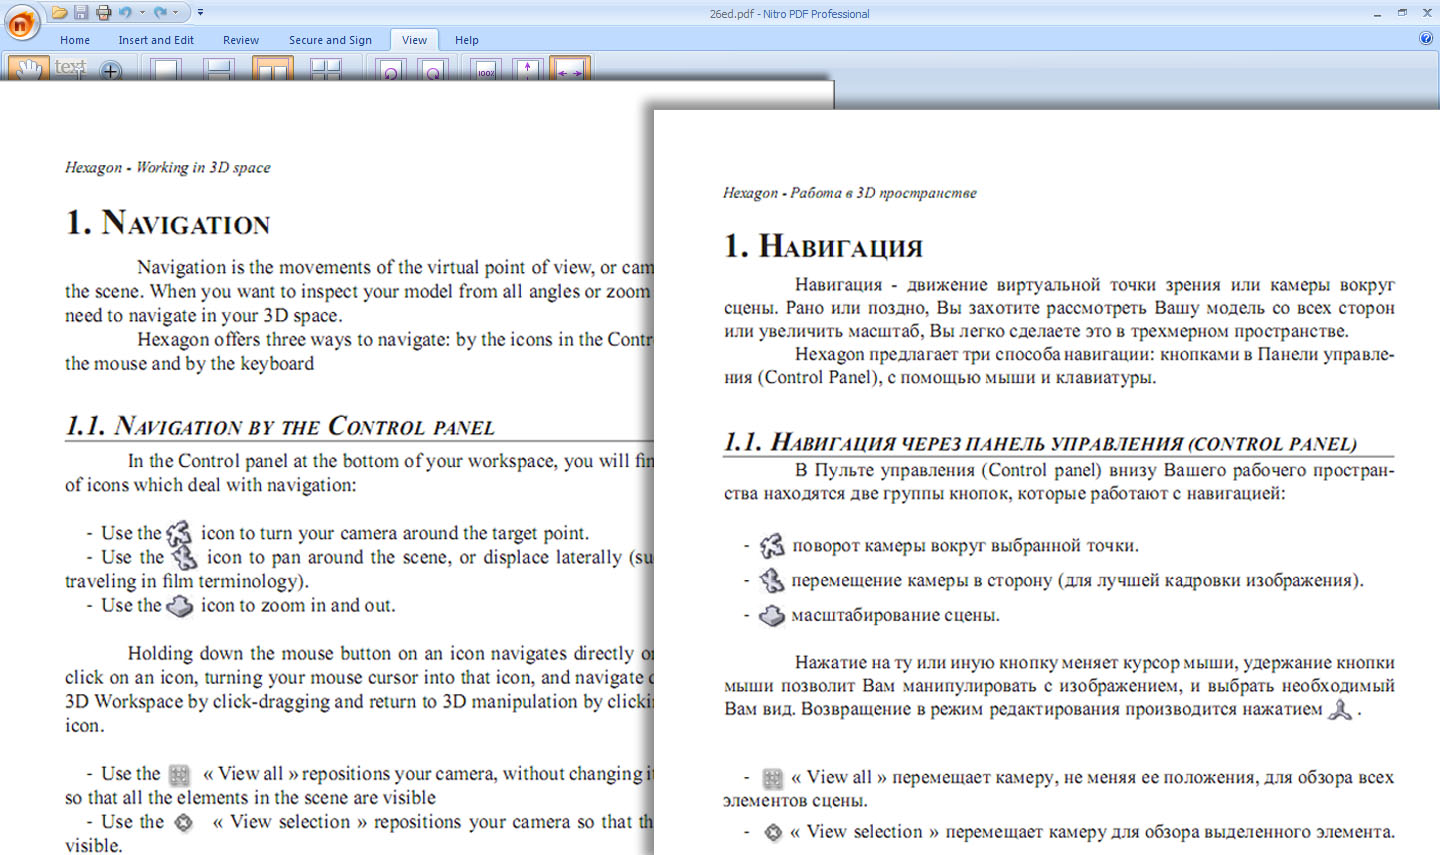Toggle the fit width zoom button
This screenshot has width=1440, height=855.
tap(570, 69)
